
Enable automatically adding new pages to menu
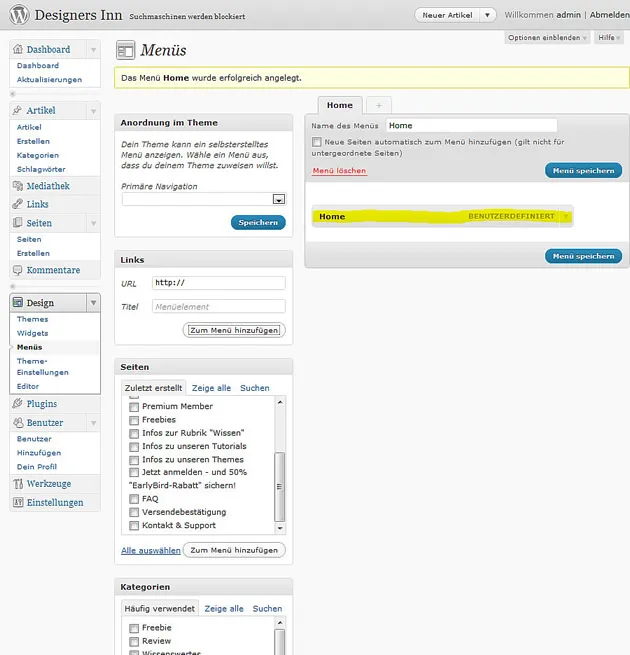(x=317, y=142)
